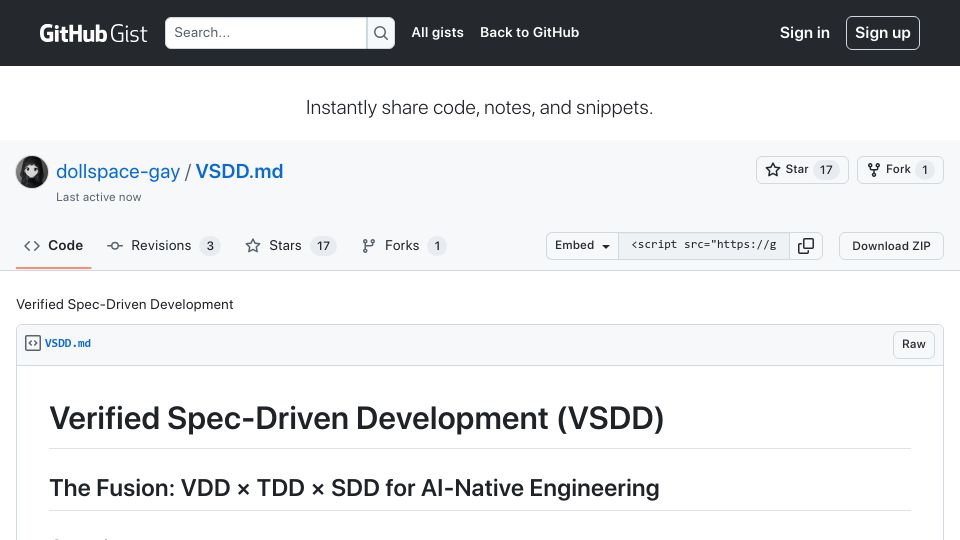Click the Instantly share code tagline
This screenshot has height=540, width=960.
(x=479, y=108)
